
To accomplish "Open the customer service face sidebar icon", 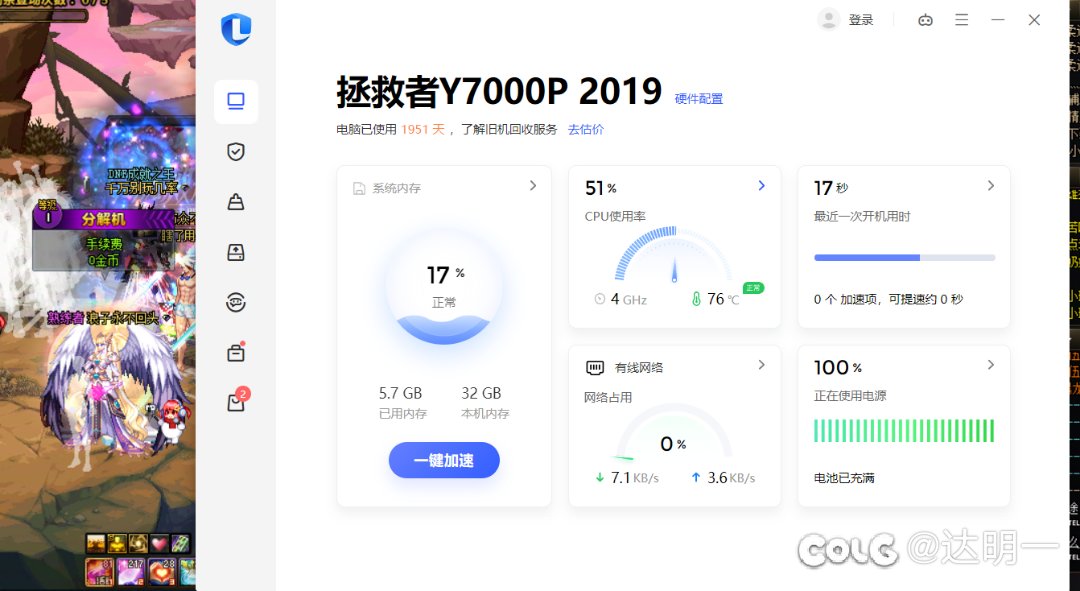I will coord(236,302).
